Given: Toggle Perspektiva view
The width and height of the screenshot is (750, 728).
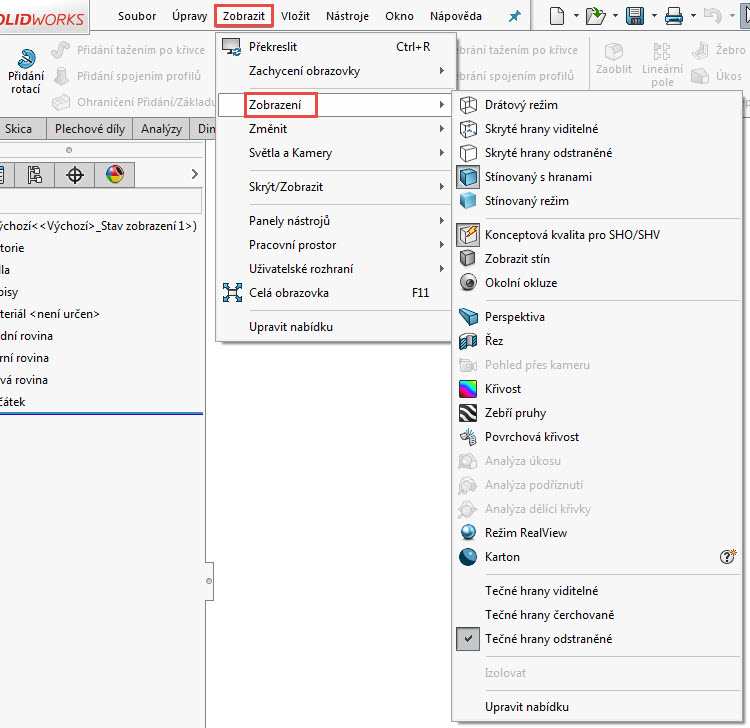Looking at the screenshot, I should [x=596, y=317].
